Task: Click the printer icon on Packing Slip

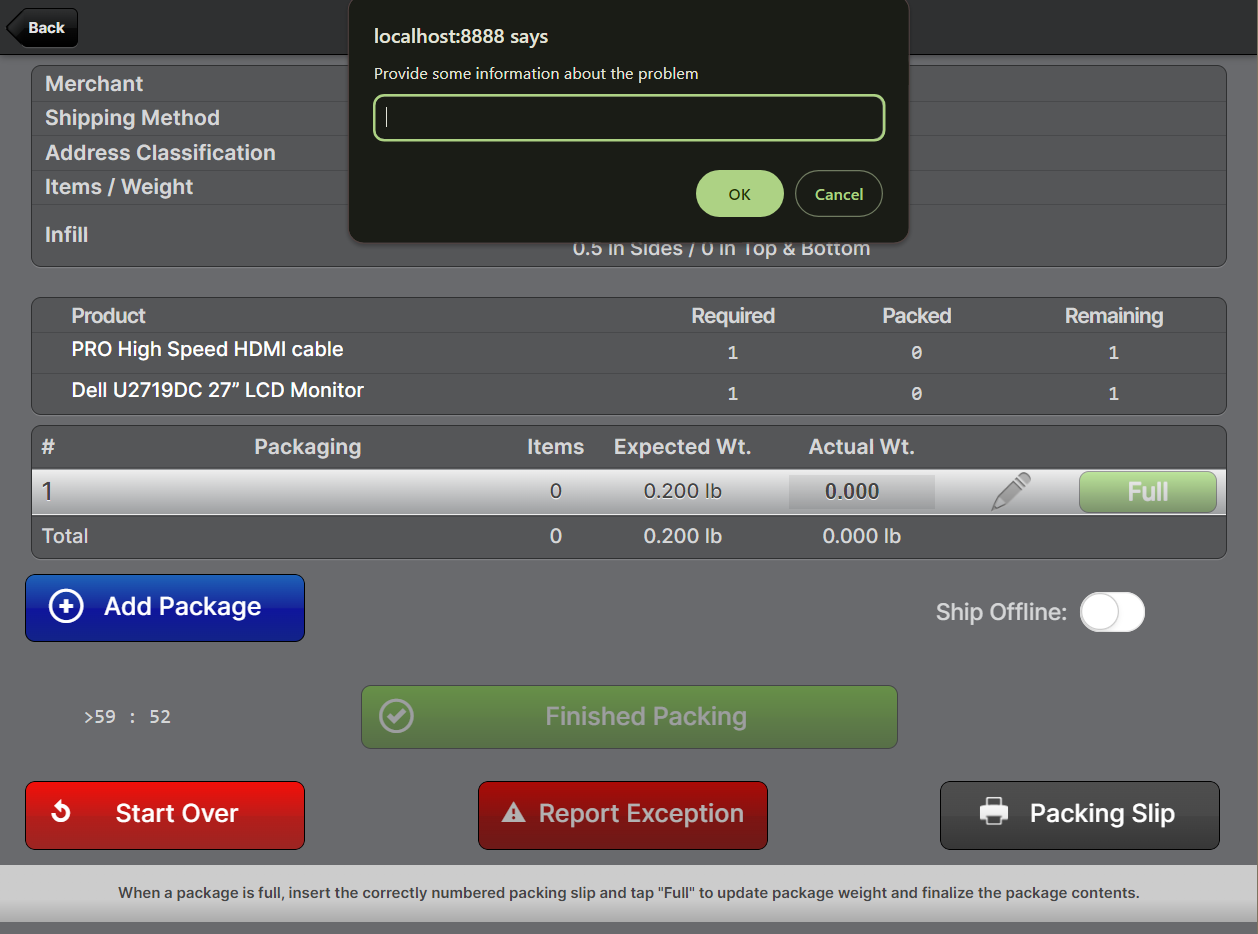Action: pos(994,813)
